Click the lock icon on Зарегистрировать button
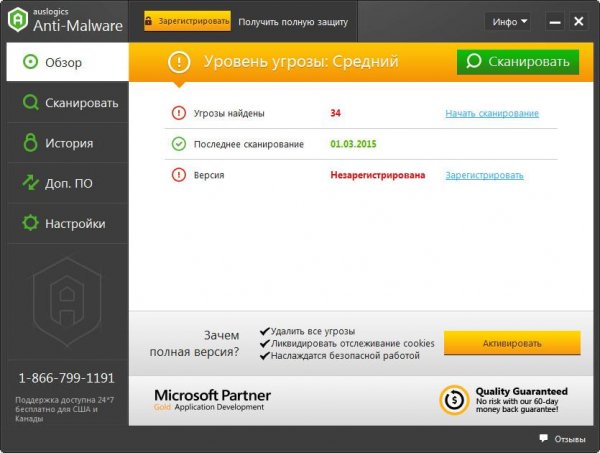The width and height of the screenshot is (600, 453). (148, 21)
